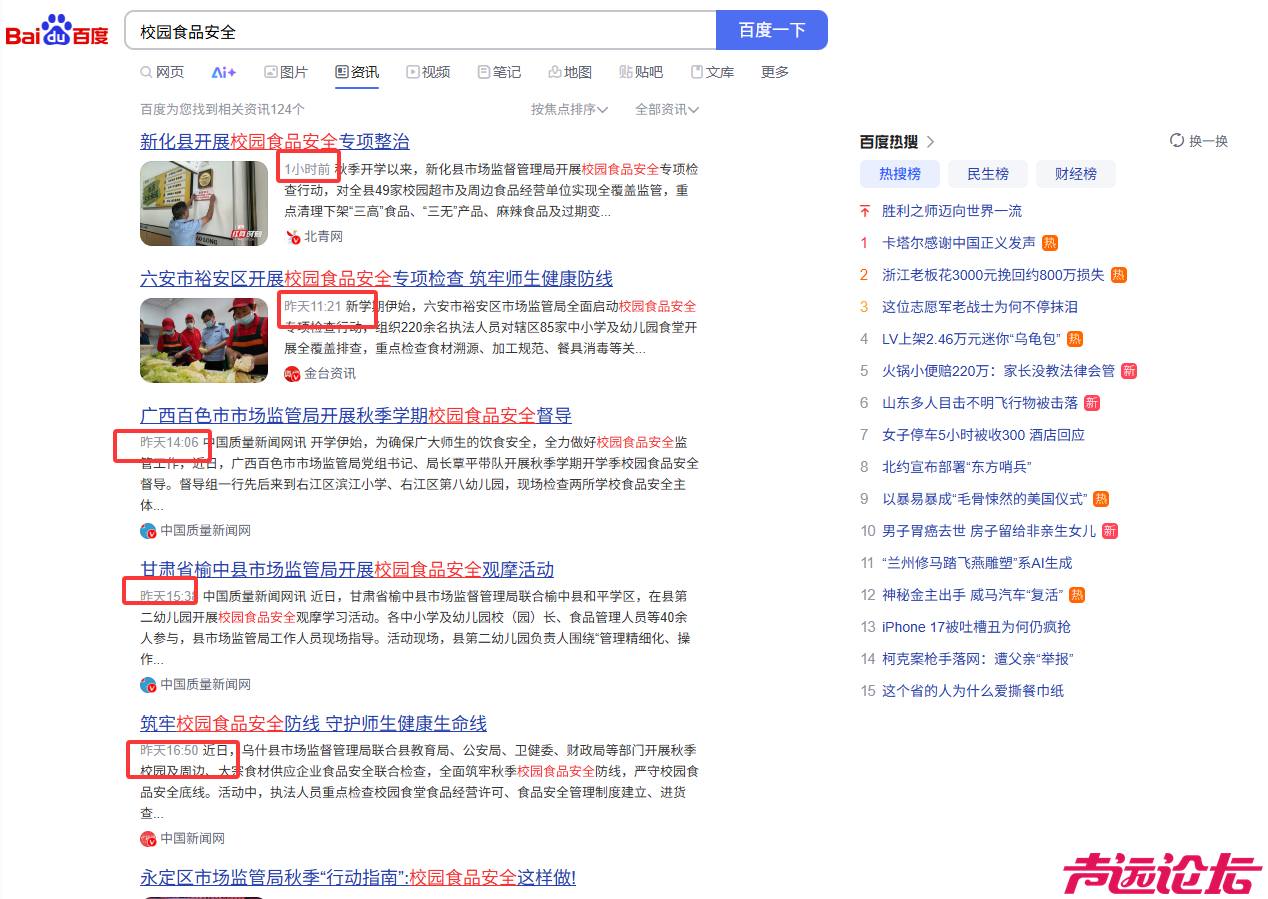Click the 百度热搜 panel title
1268x899 pixels.
(889, 142)
